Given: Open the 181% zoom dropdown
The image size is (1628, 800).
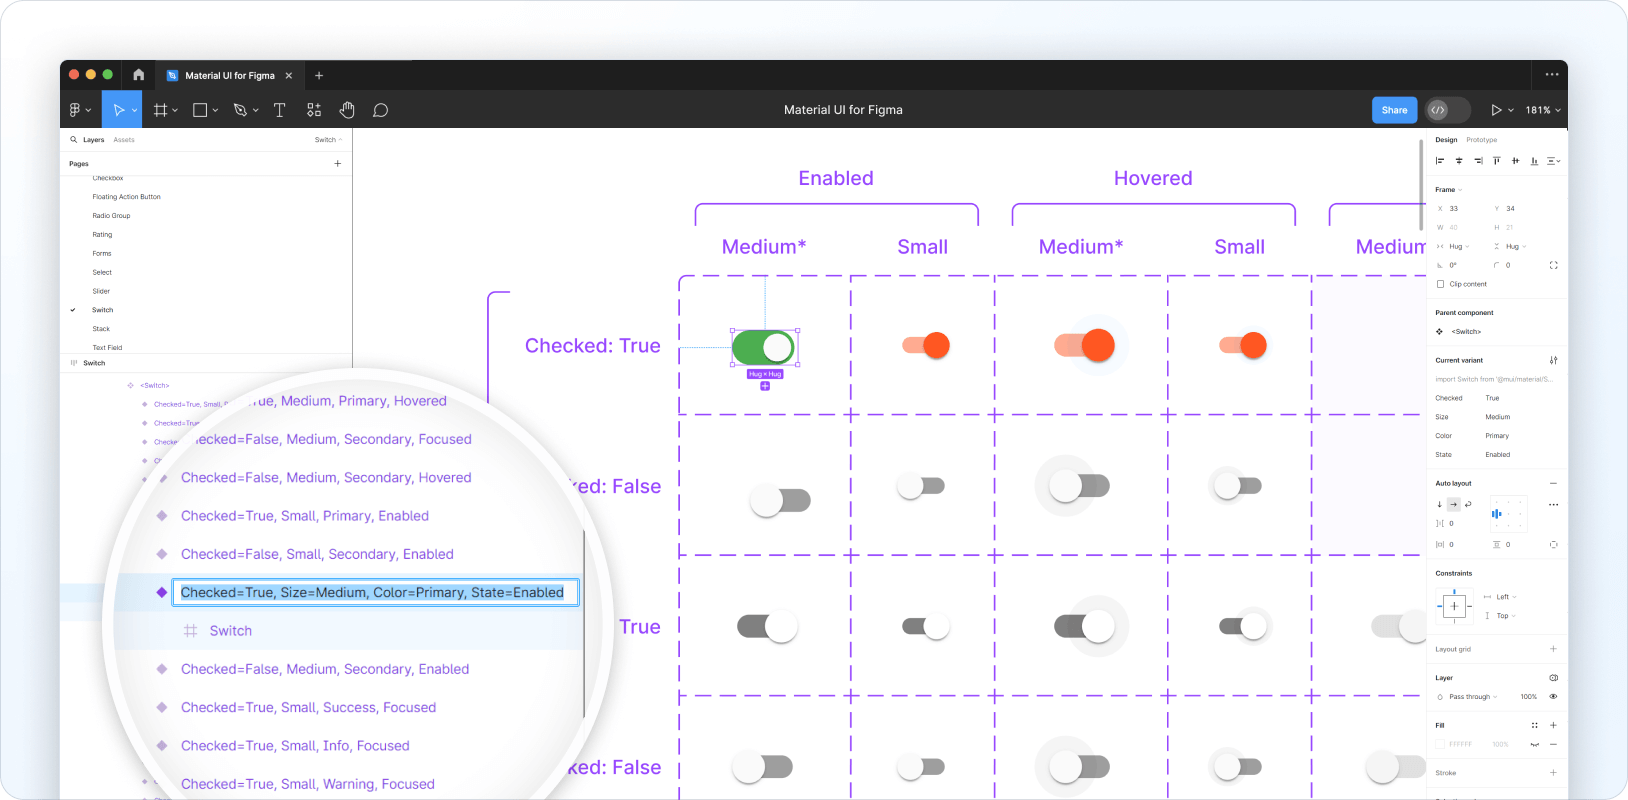Looking at the screenshot, I should (1543, 110).
